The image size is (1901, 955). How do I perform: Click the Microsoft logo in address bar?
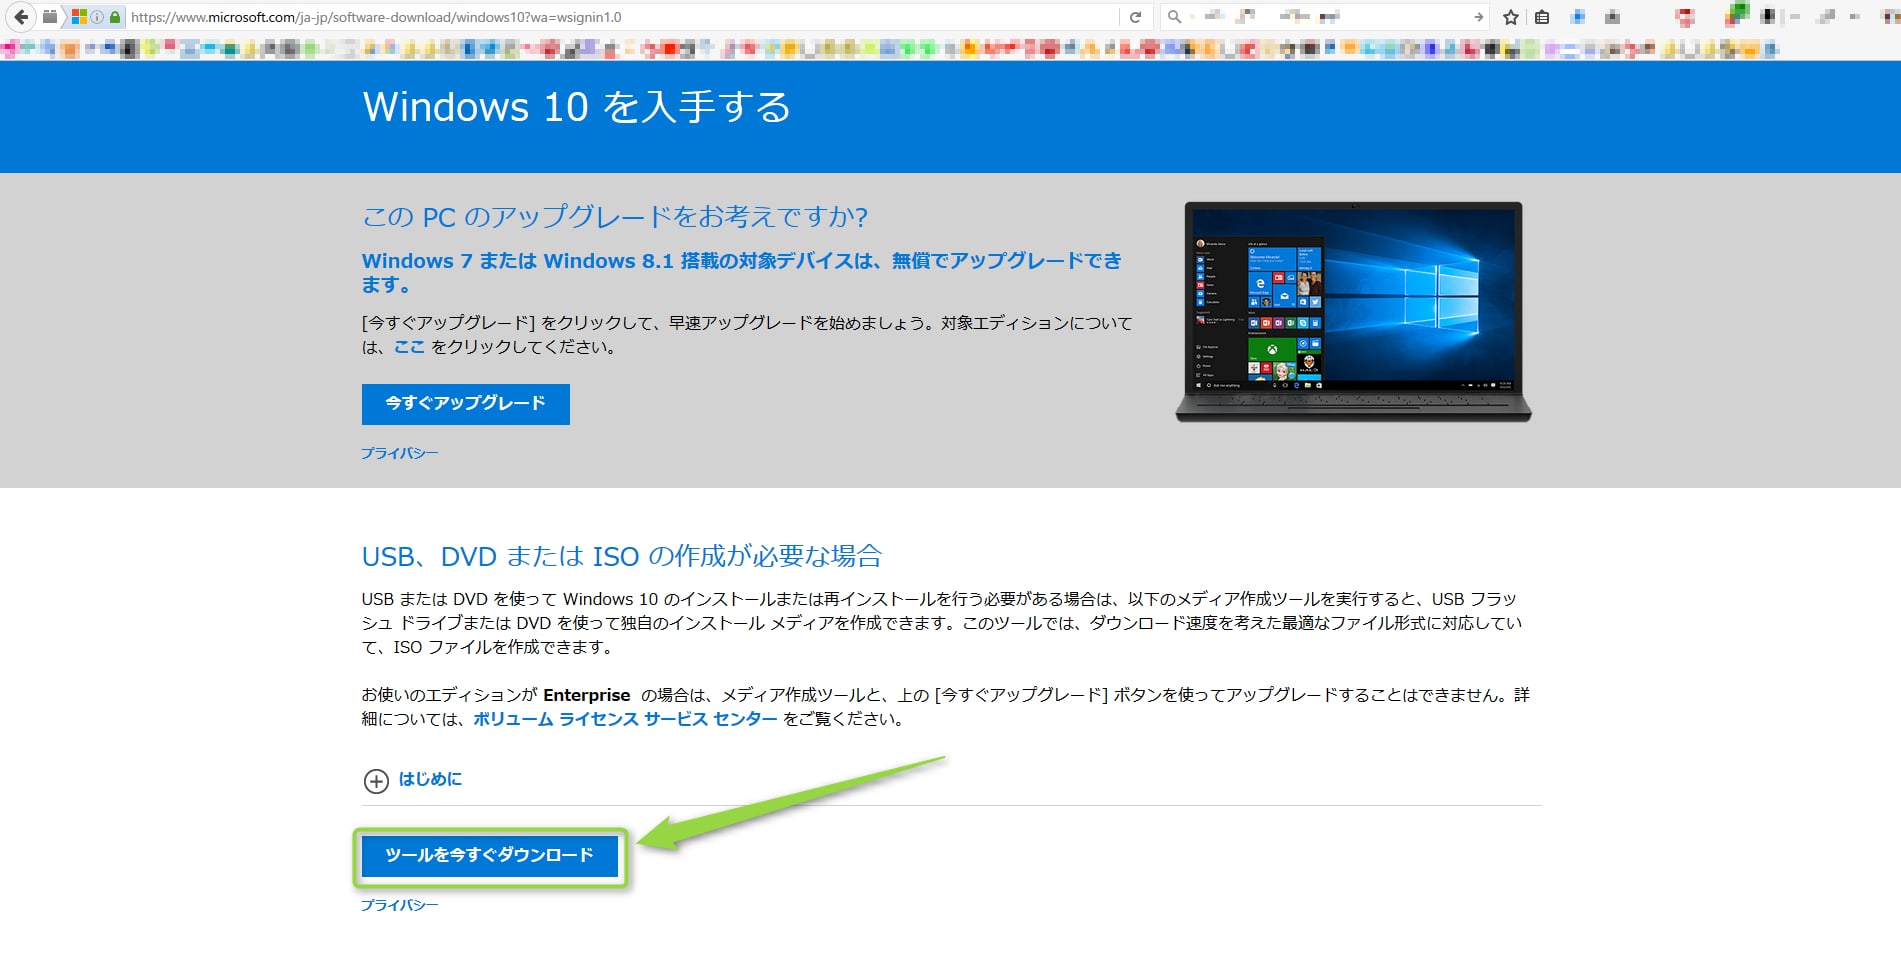point(79,17)
